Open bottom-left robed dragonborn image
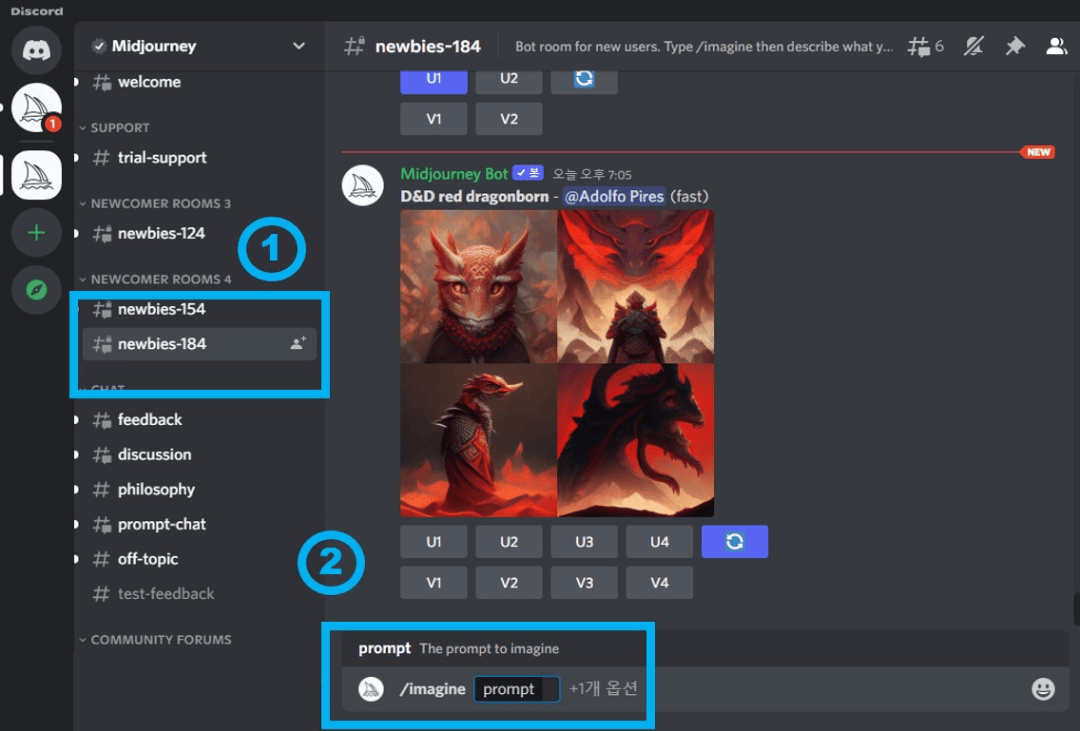Screen dimensions: 1080x731 478,440
